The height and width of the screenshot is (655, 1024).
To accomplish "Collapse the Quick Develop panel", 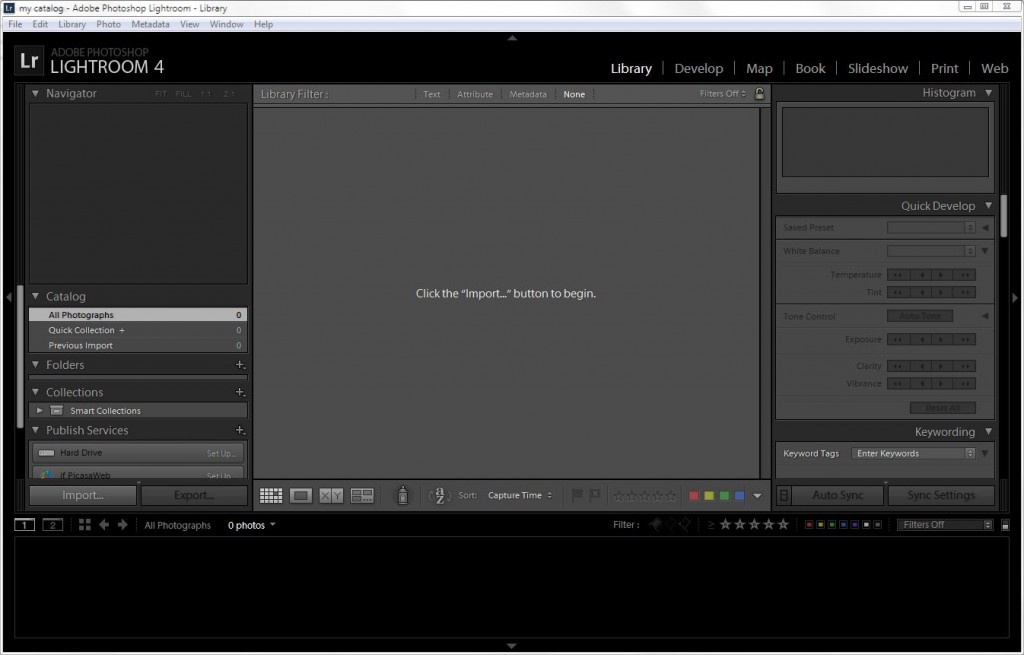I will point(988,205).
